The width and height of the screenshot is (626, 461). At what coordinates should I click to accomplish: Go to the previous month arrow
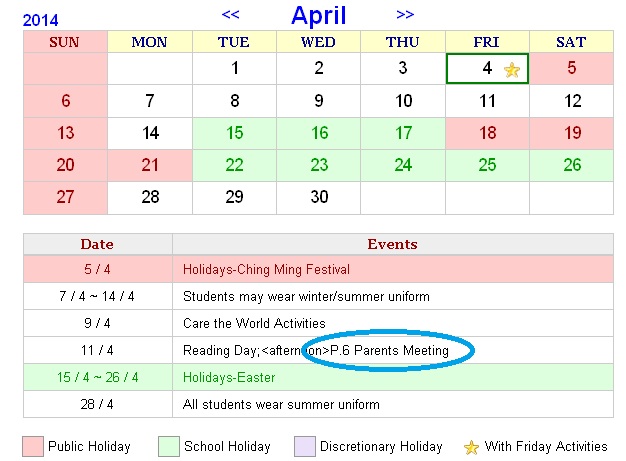(230, 14)
